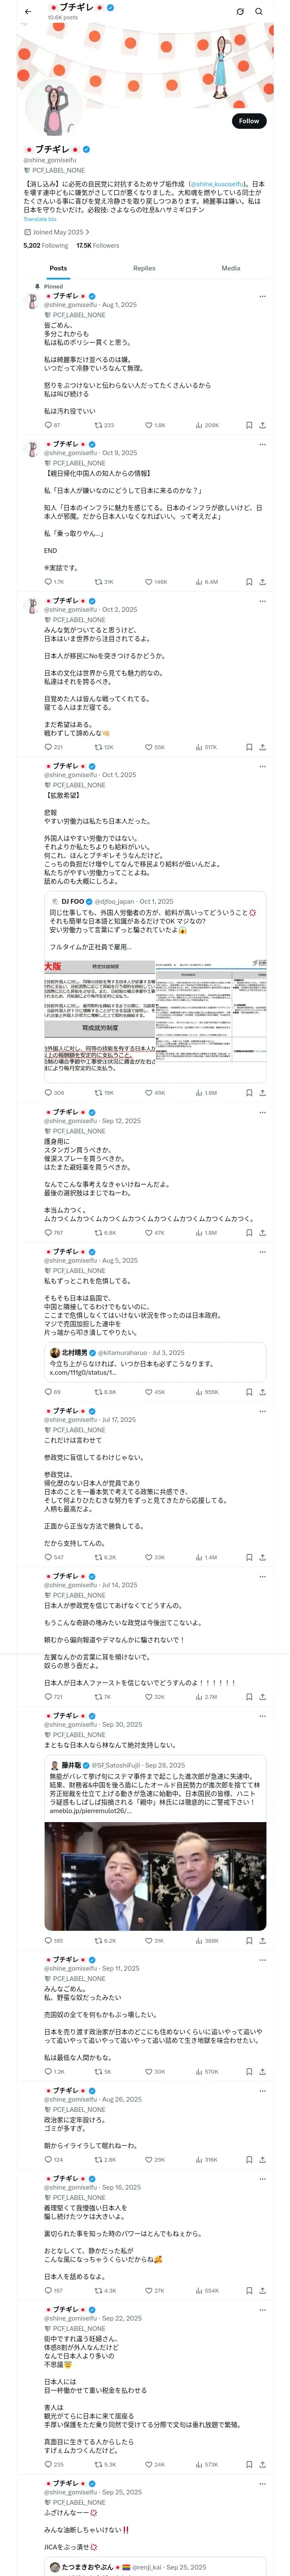The image size is (290, 2576).
Task: Reply to the pinned post with 87 replies
Action: click(x=52, y=425)
